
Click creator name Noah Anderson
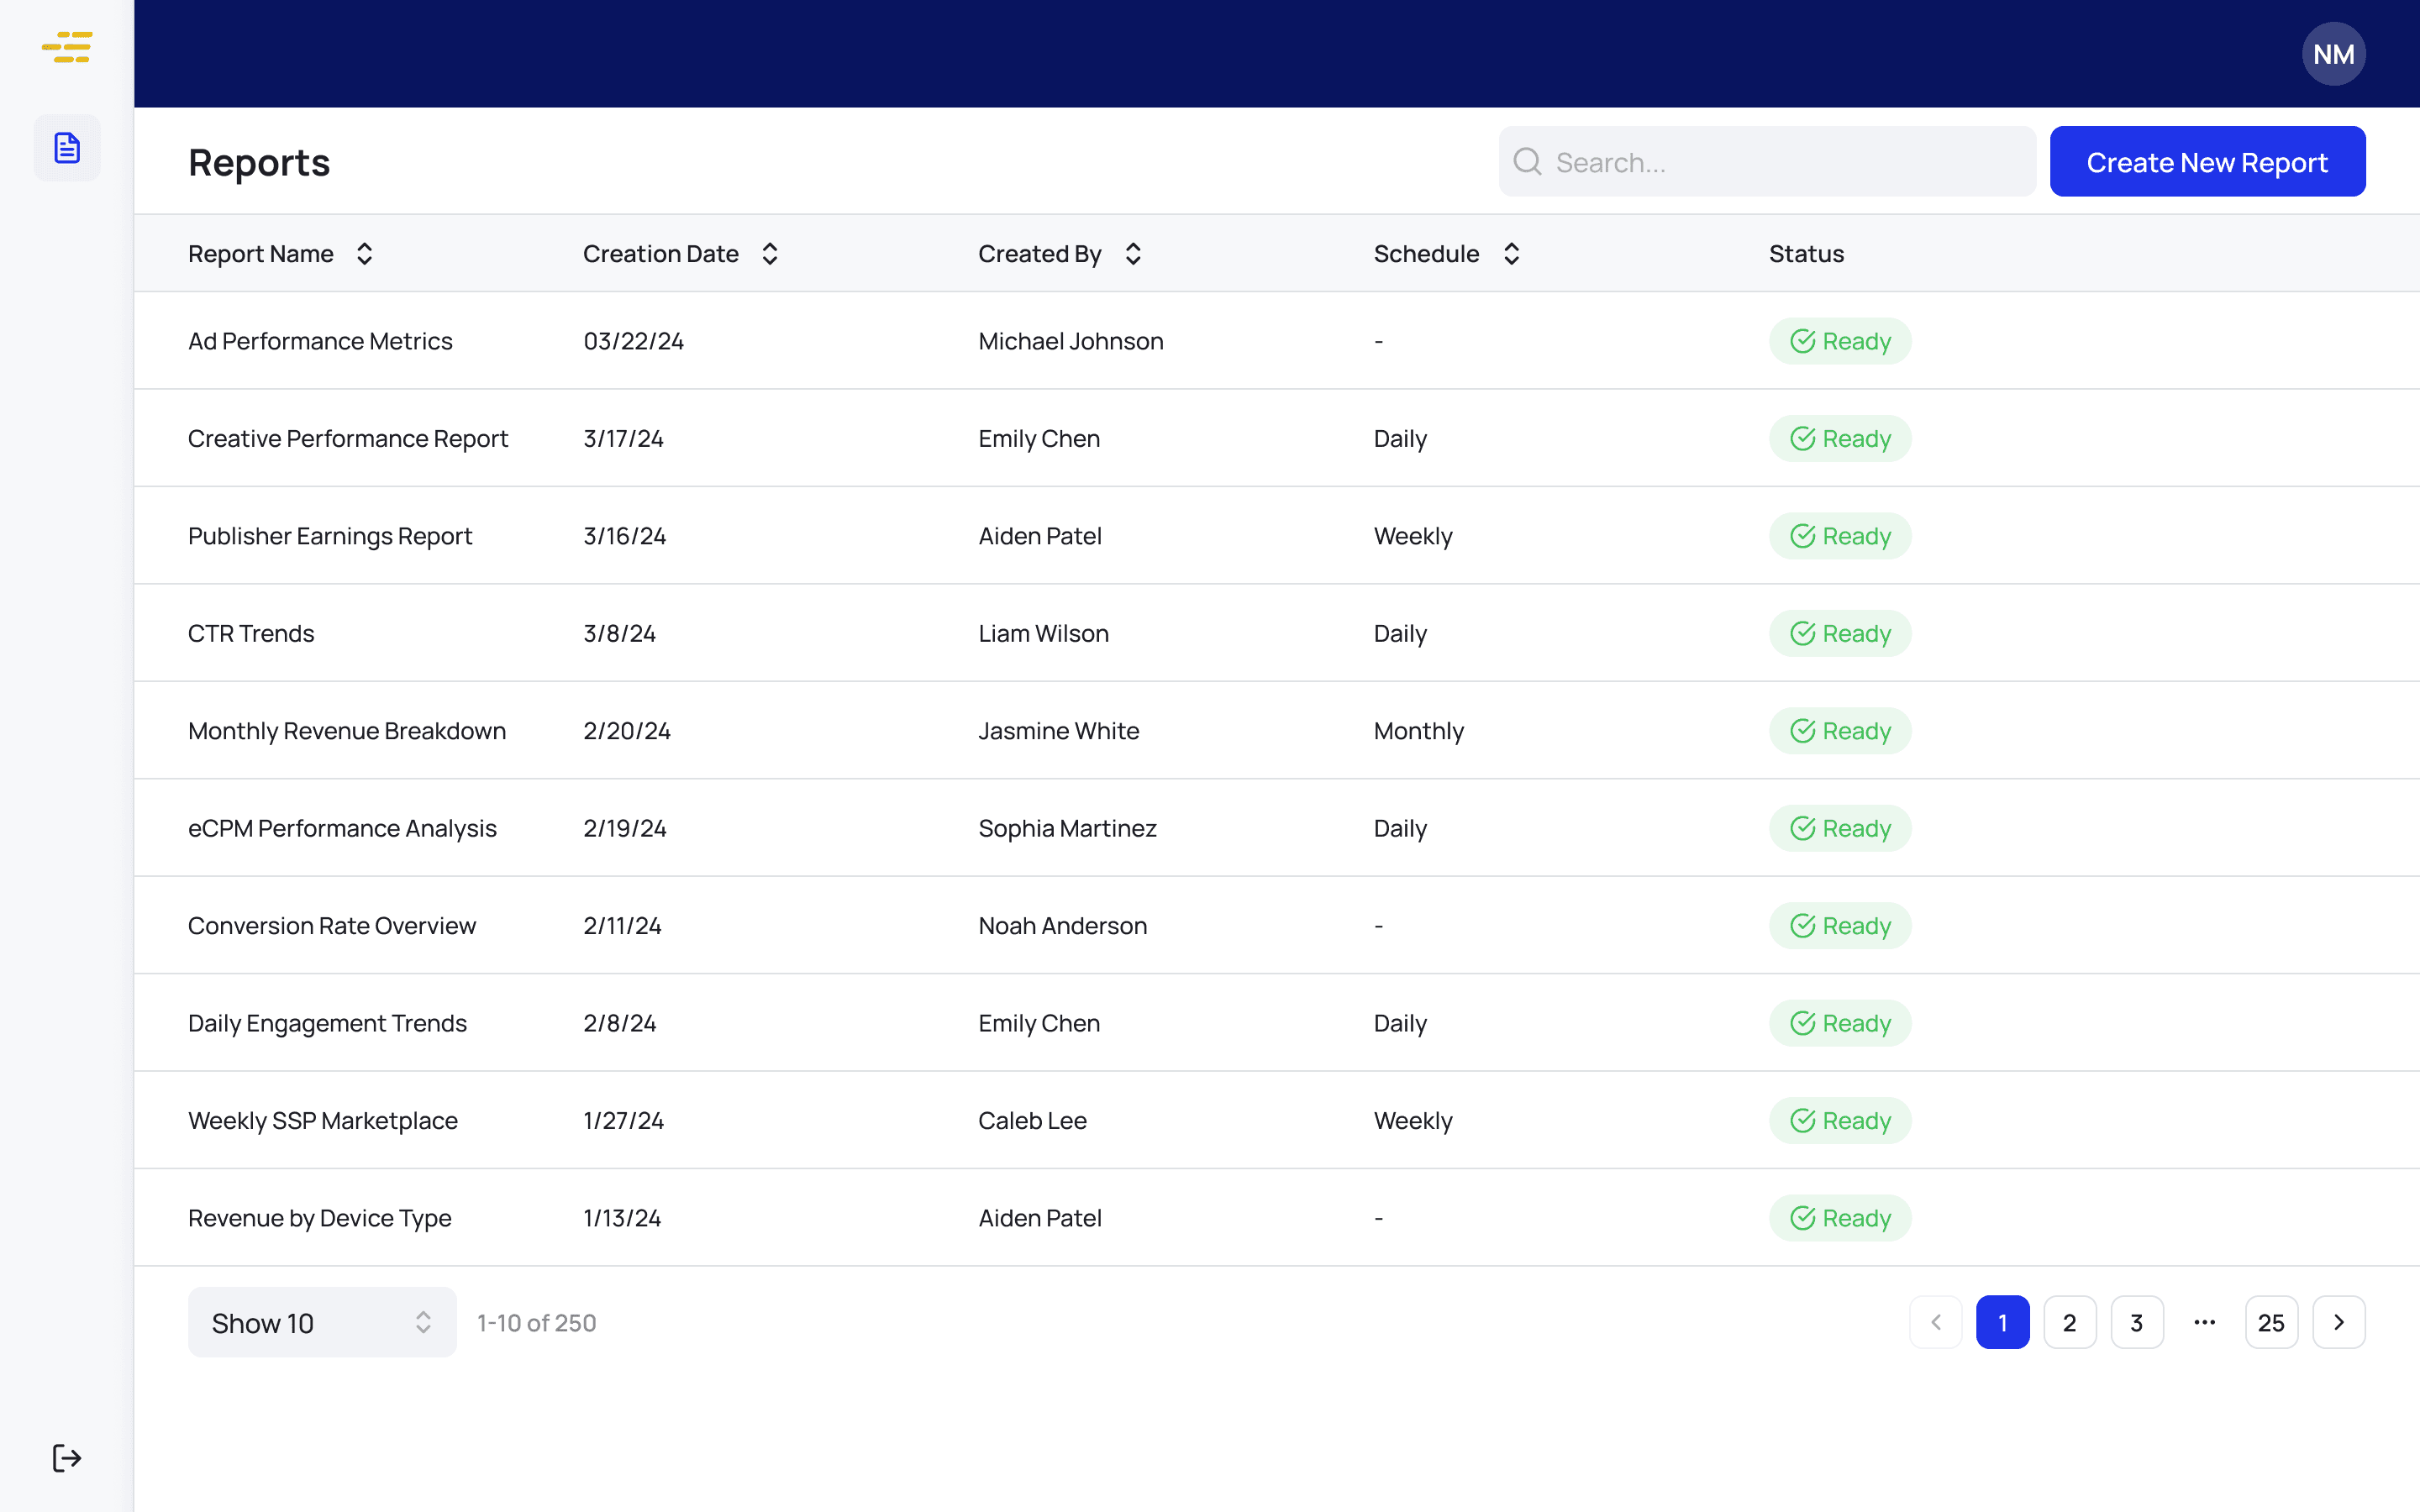(x=1062, y=926)
